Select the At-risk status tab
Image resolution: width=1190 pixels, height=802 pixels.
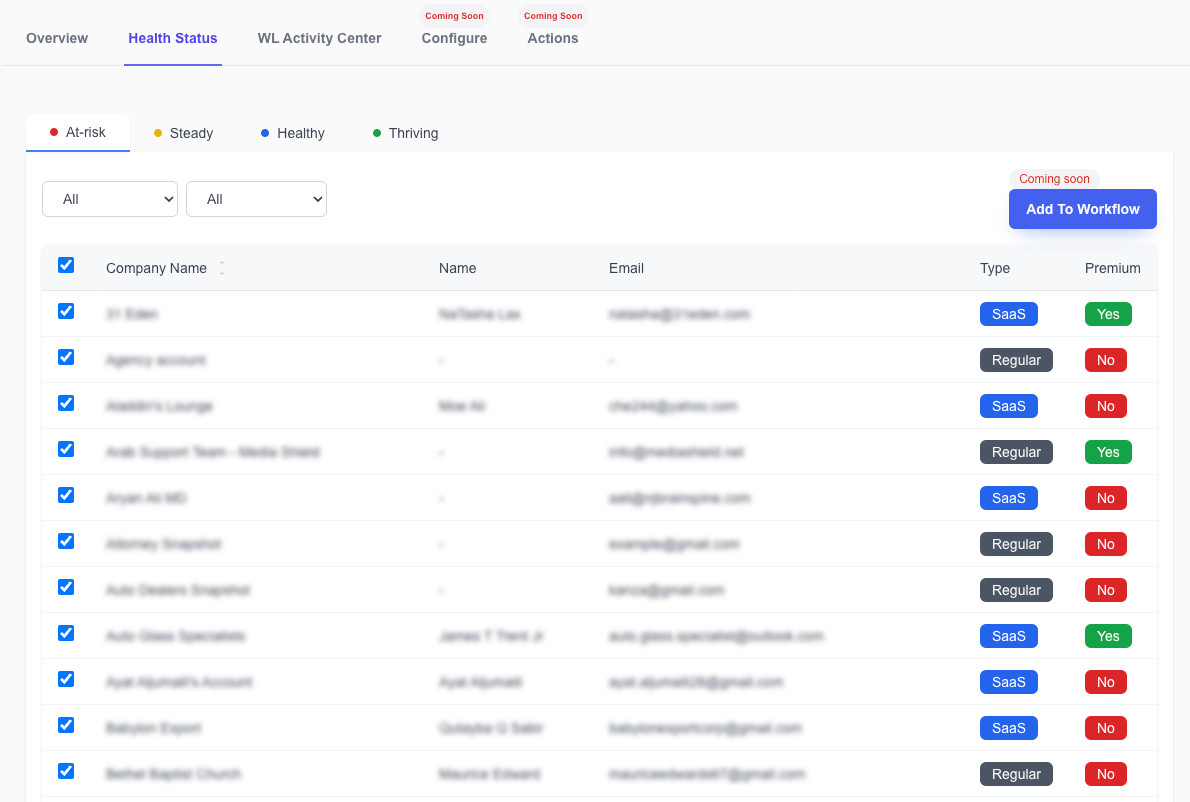click(x=77, y=132)
